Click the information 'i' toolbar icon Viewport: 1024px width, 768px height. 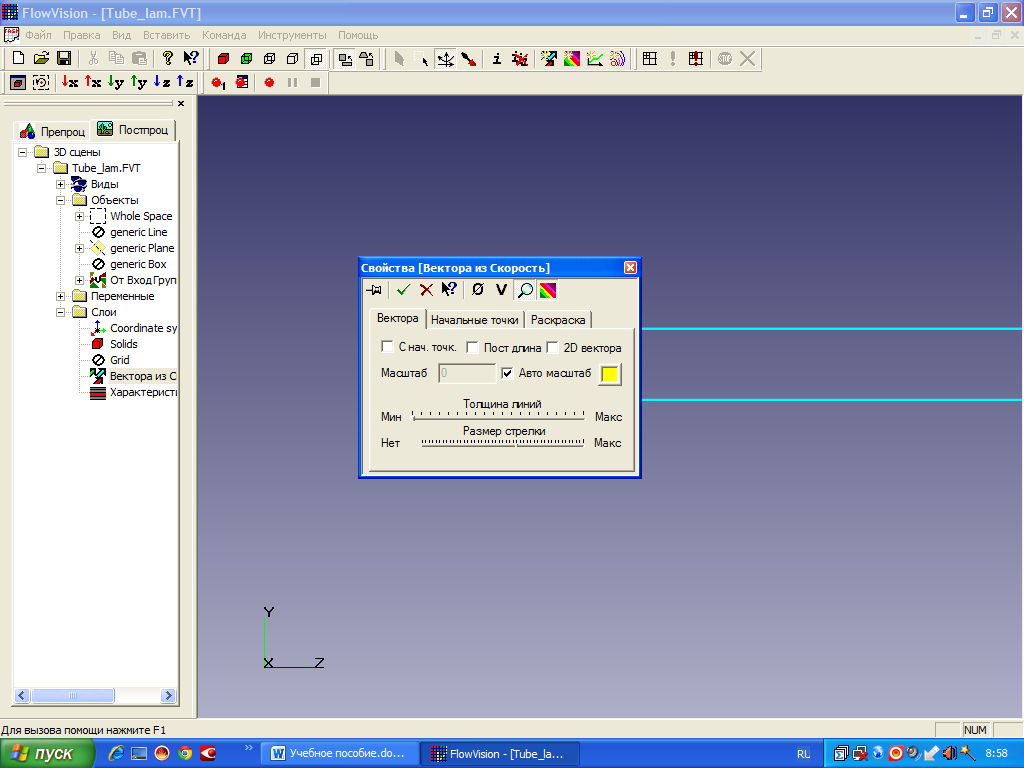coord(496,59)
